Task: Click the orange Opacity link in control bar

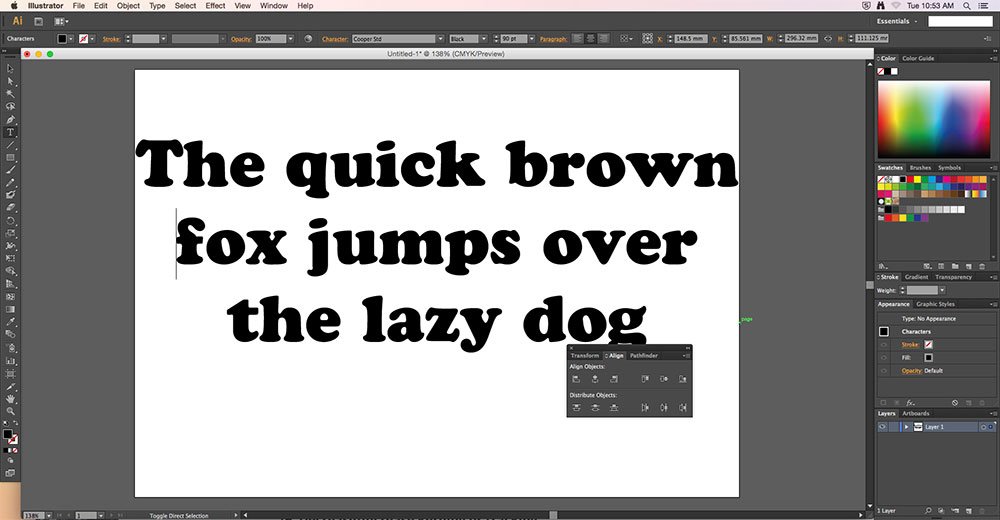Action: [x=241, y=39]
